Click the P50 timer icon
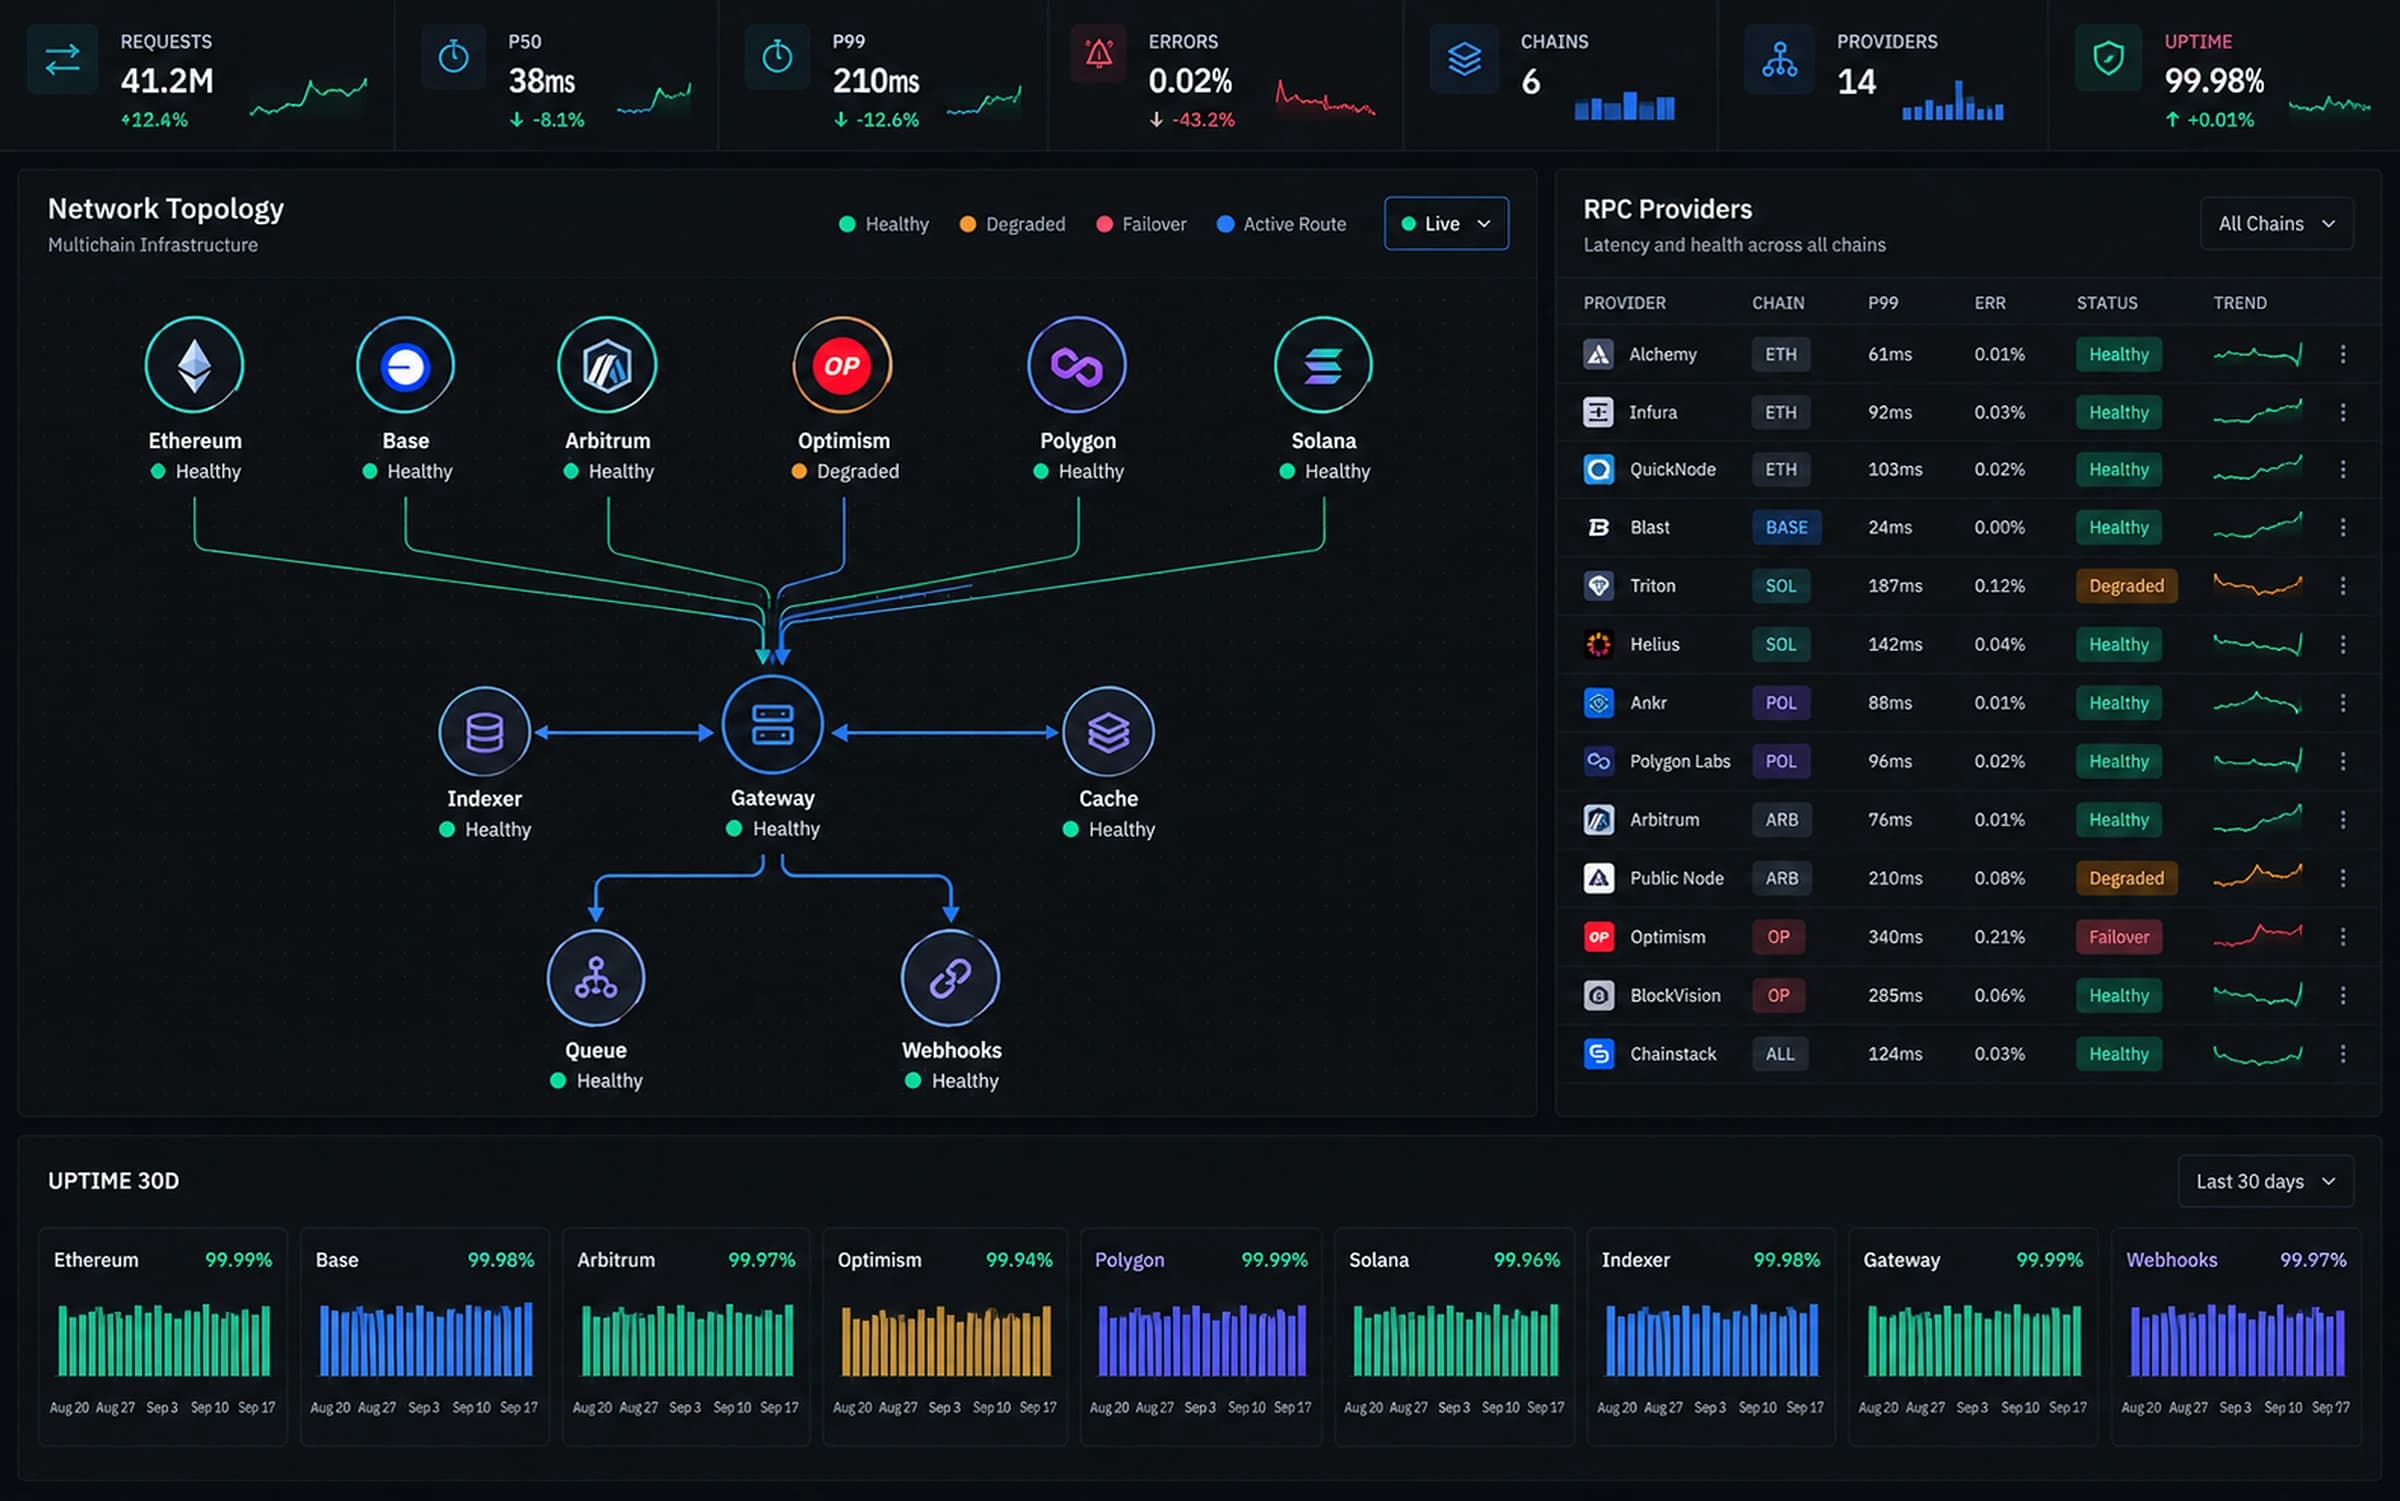Image resolution: width=2400 pixels, height=1501 pixels. [453, 57]
